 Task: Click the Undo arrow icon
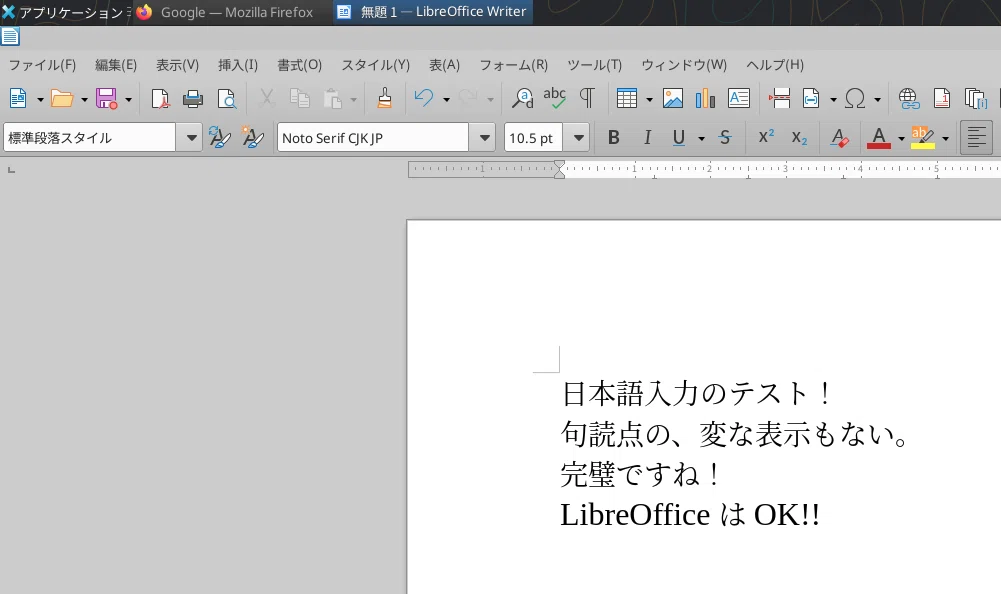424,98
